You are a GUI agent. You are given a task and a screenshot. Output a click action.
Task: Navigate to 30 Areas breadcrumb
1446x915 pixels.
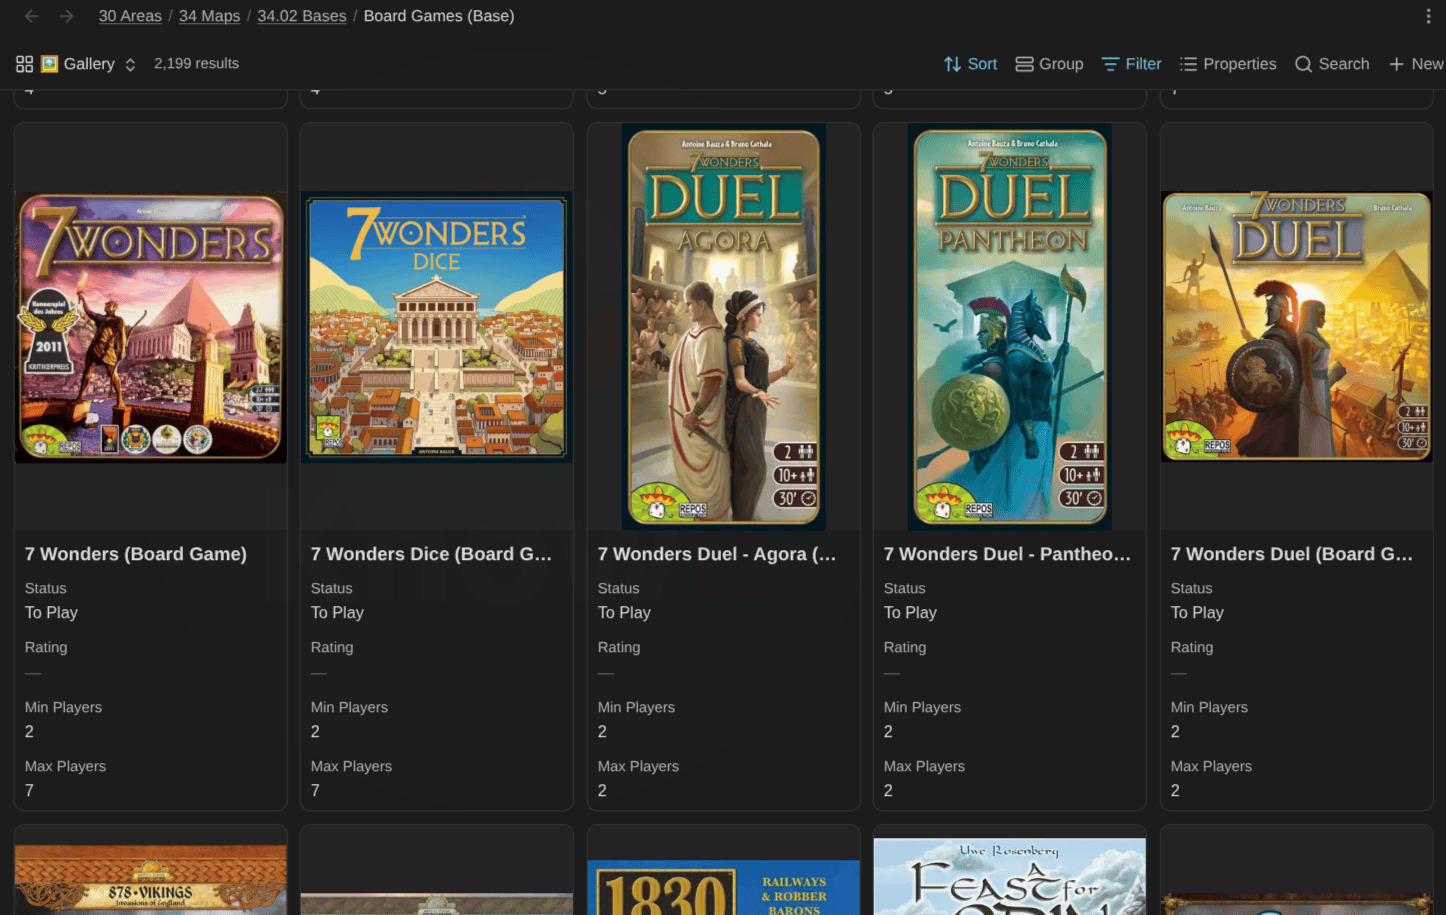130,16
